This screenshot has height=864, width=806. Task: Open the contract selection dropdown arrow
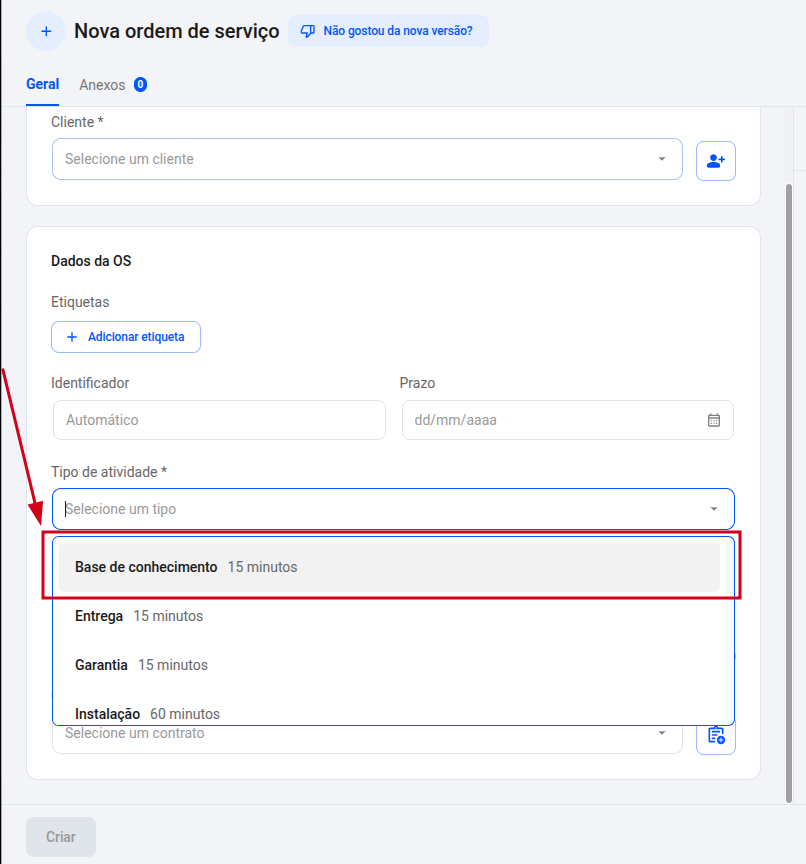(661, 734)
